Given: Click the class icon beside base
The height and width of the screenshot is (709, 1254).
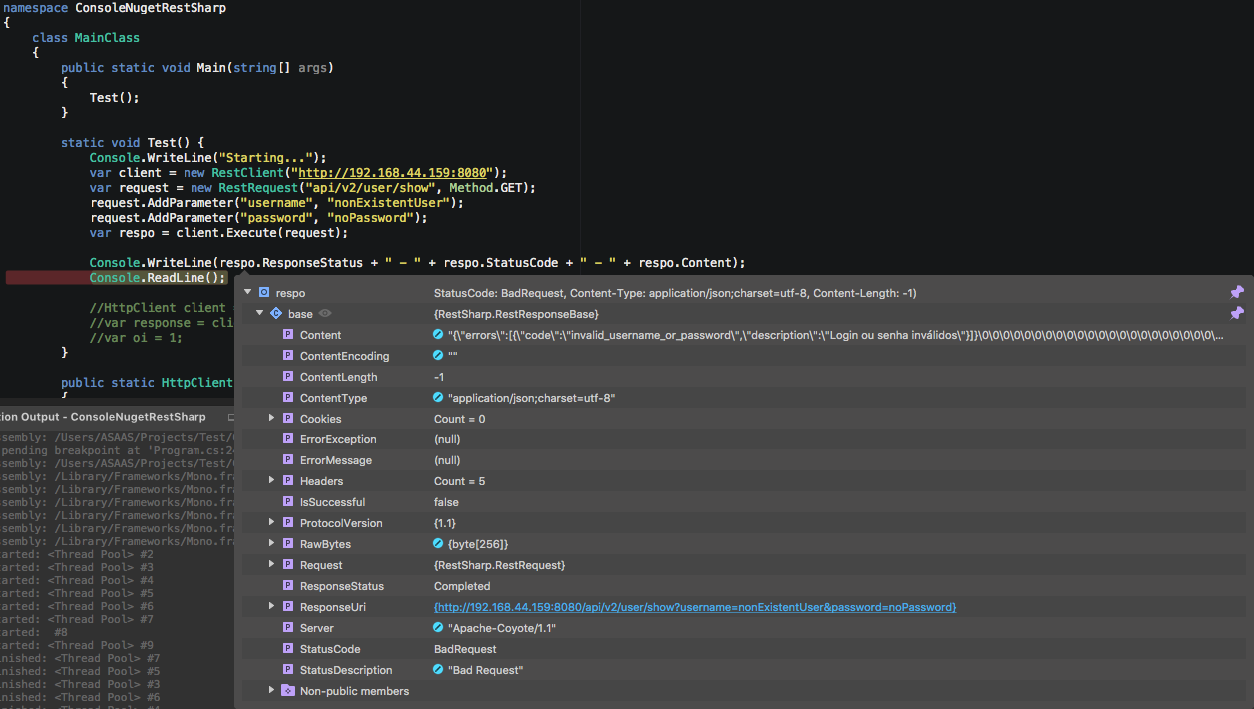Looking at the screenshot, I should (x=276, y=314).
